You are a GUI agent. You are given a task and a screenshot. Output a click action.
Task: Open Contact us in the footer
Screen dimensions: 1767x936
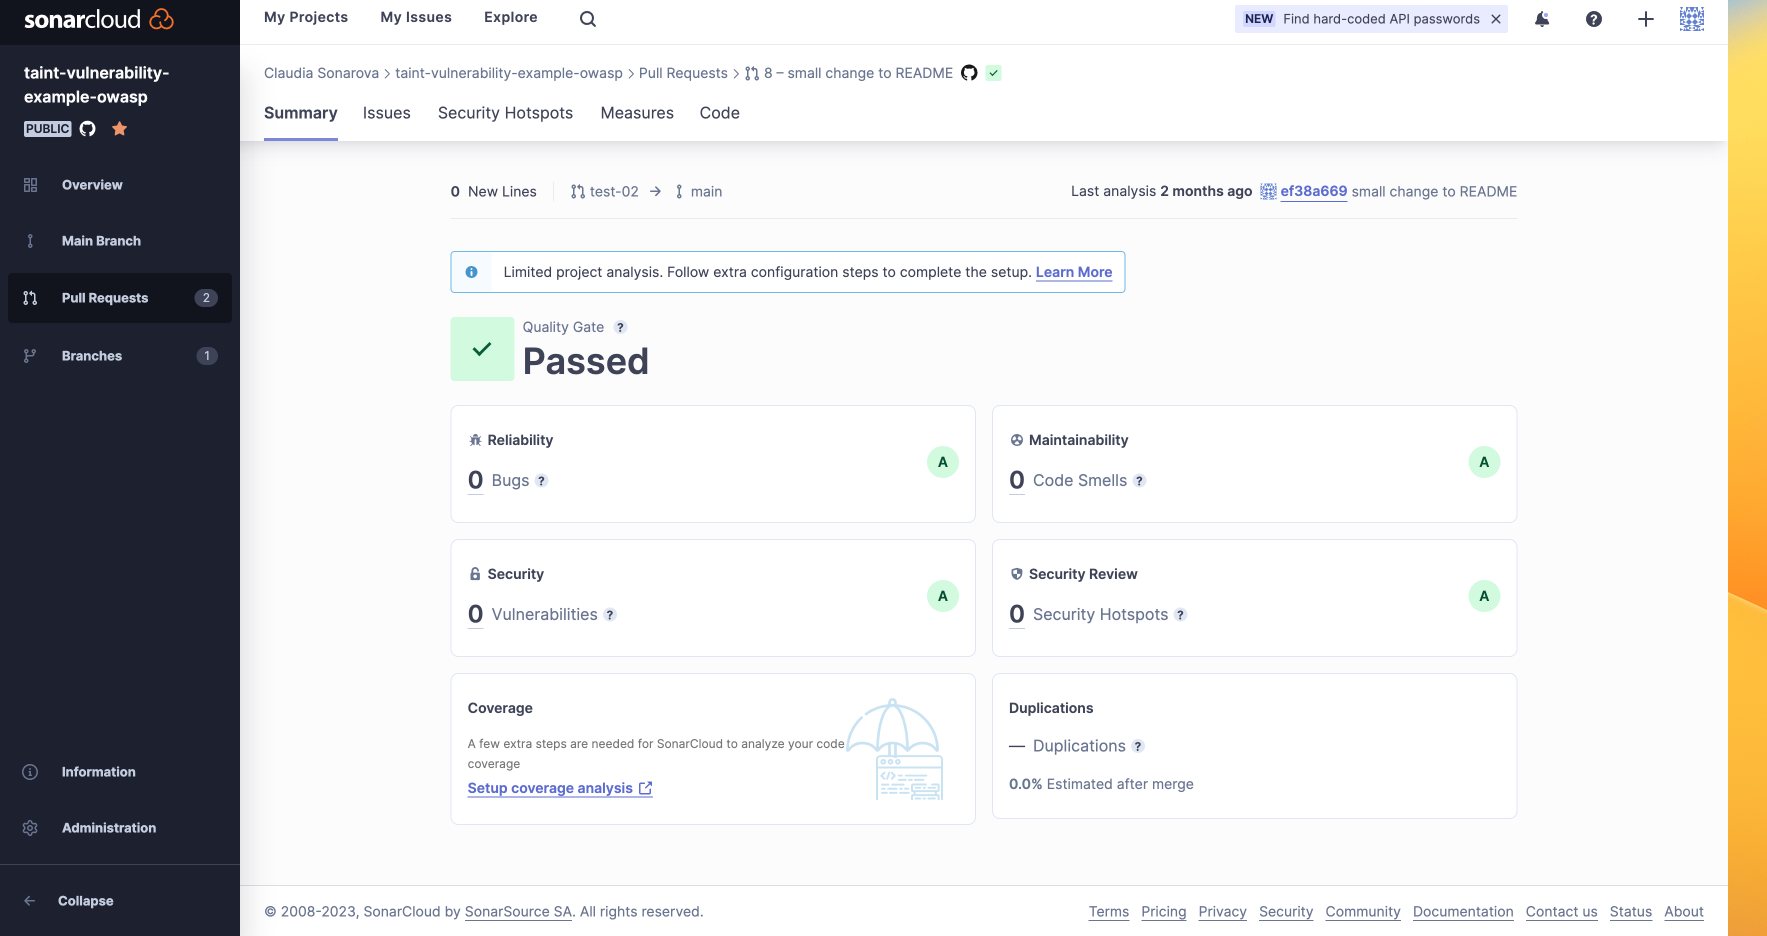pos(1562,911)
